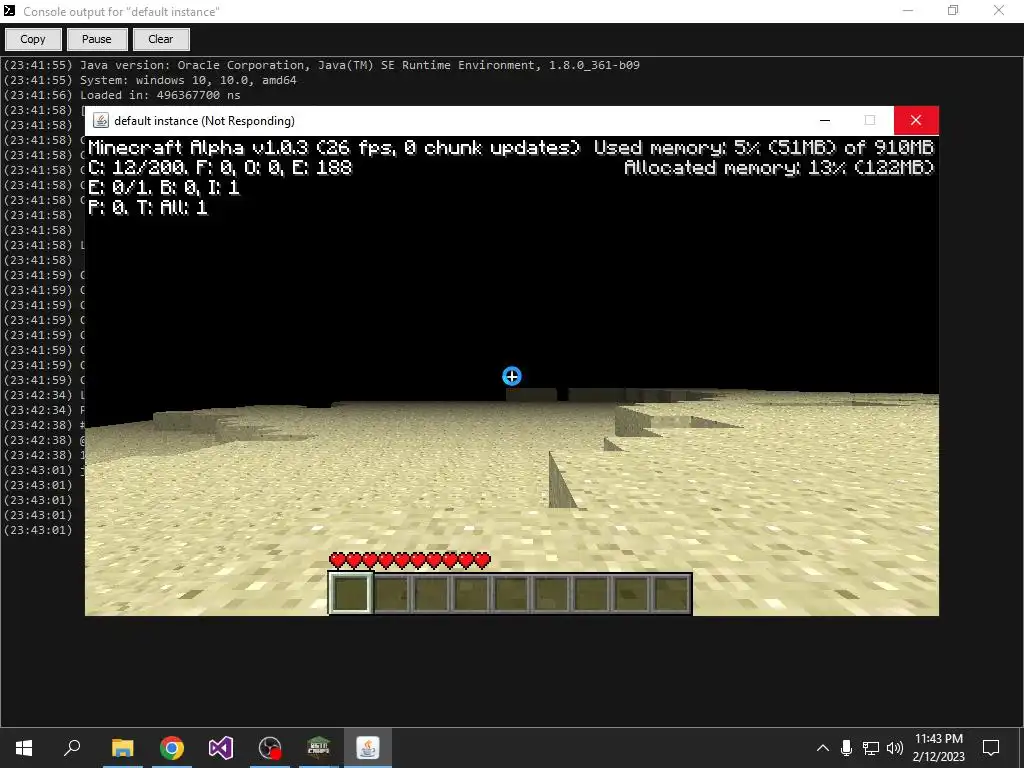
Task: Click the System: windows 10 console line
Action: (188, 80)
